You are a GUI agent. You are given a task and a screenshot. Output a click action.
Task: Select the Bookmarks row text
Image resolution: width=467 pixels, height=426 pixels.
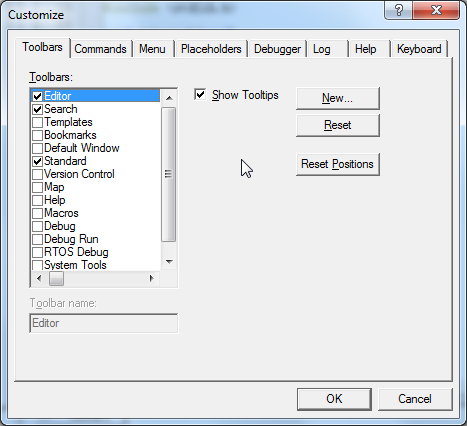click(70, 135)
